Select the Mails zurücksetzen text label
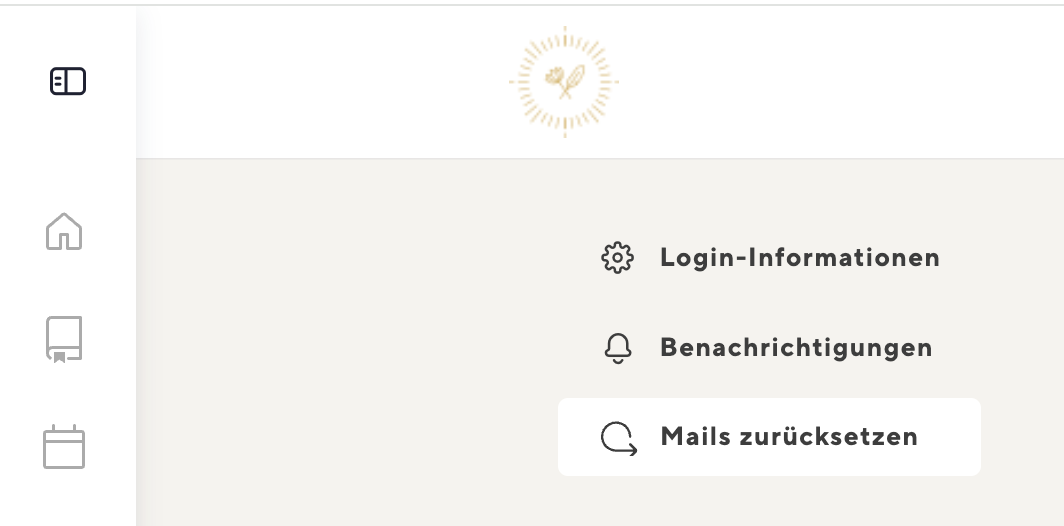The image size is (1064, 526). 788,436
